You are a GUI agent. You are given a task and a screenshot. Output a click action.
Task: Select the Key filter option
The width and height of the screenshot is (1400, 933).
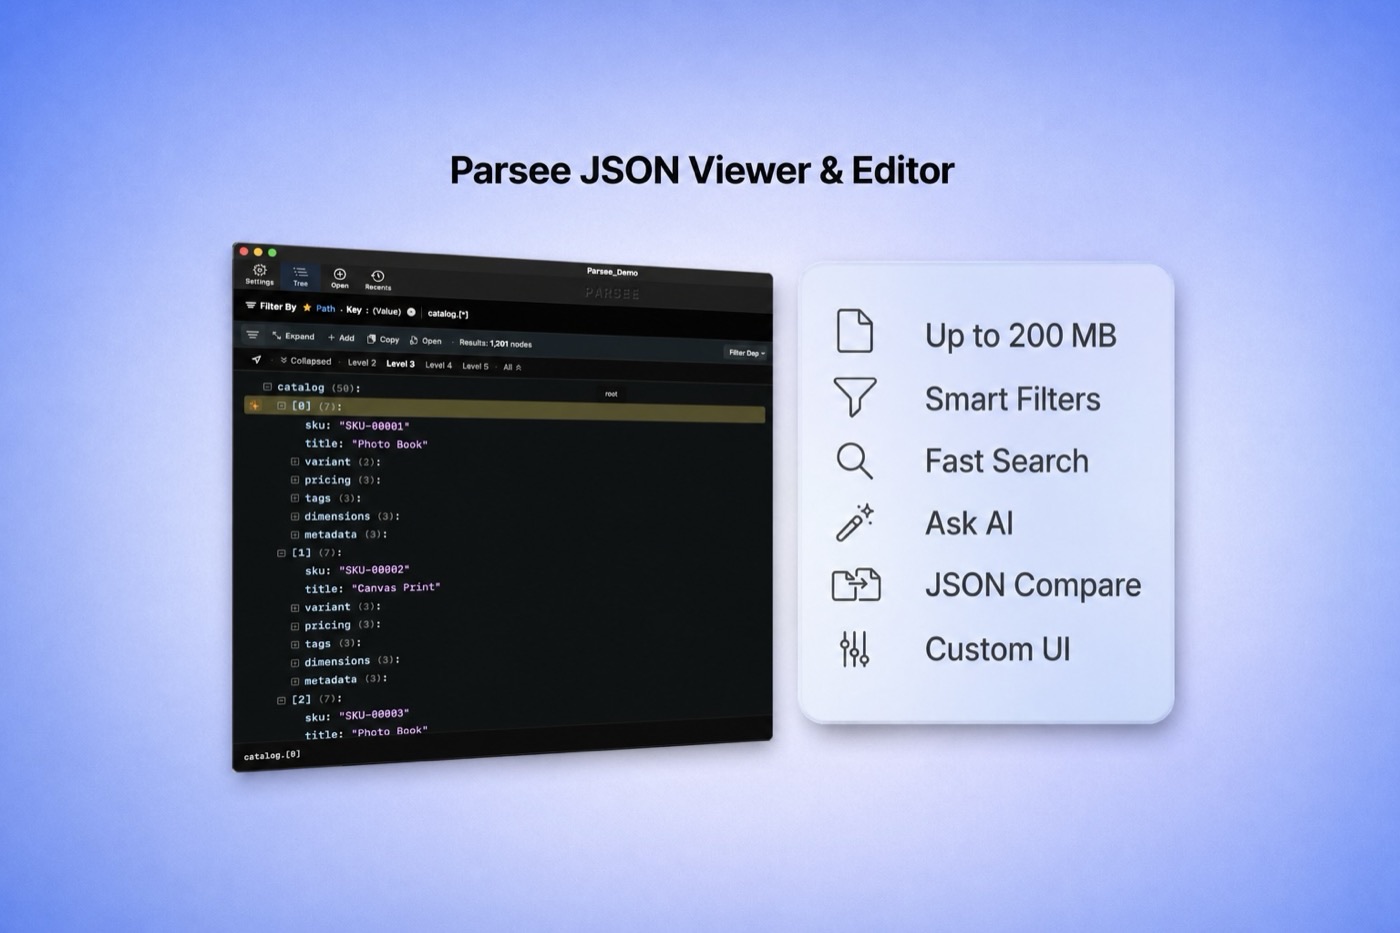(353, 309)
